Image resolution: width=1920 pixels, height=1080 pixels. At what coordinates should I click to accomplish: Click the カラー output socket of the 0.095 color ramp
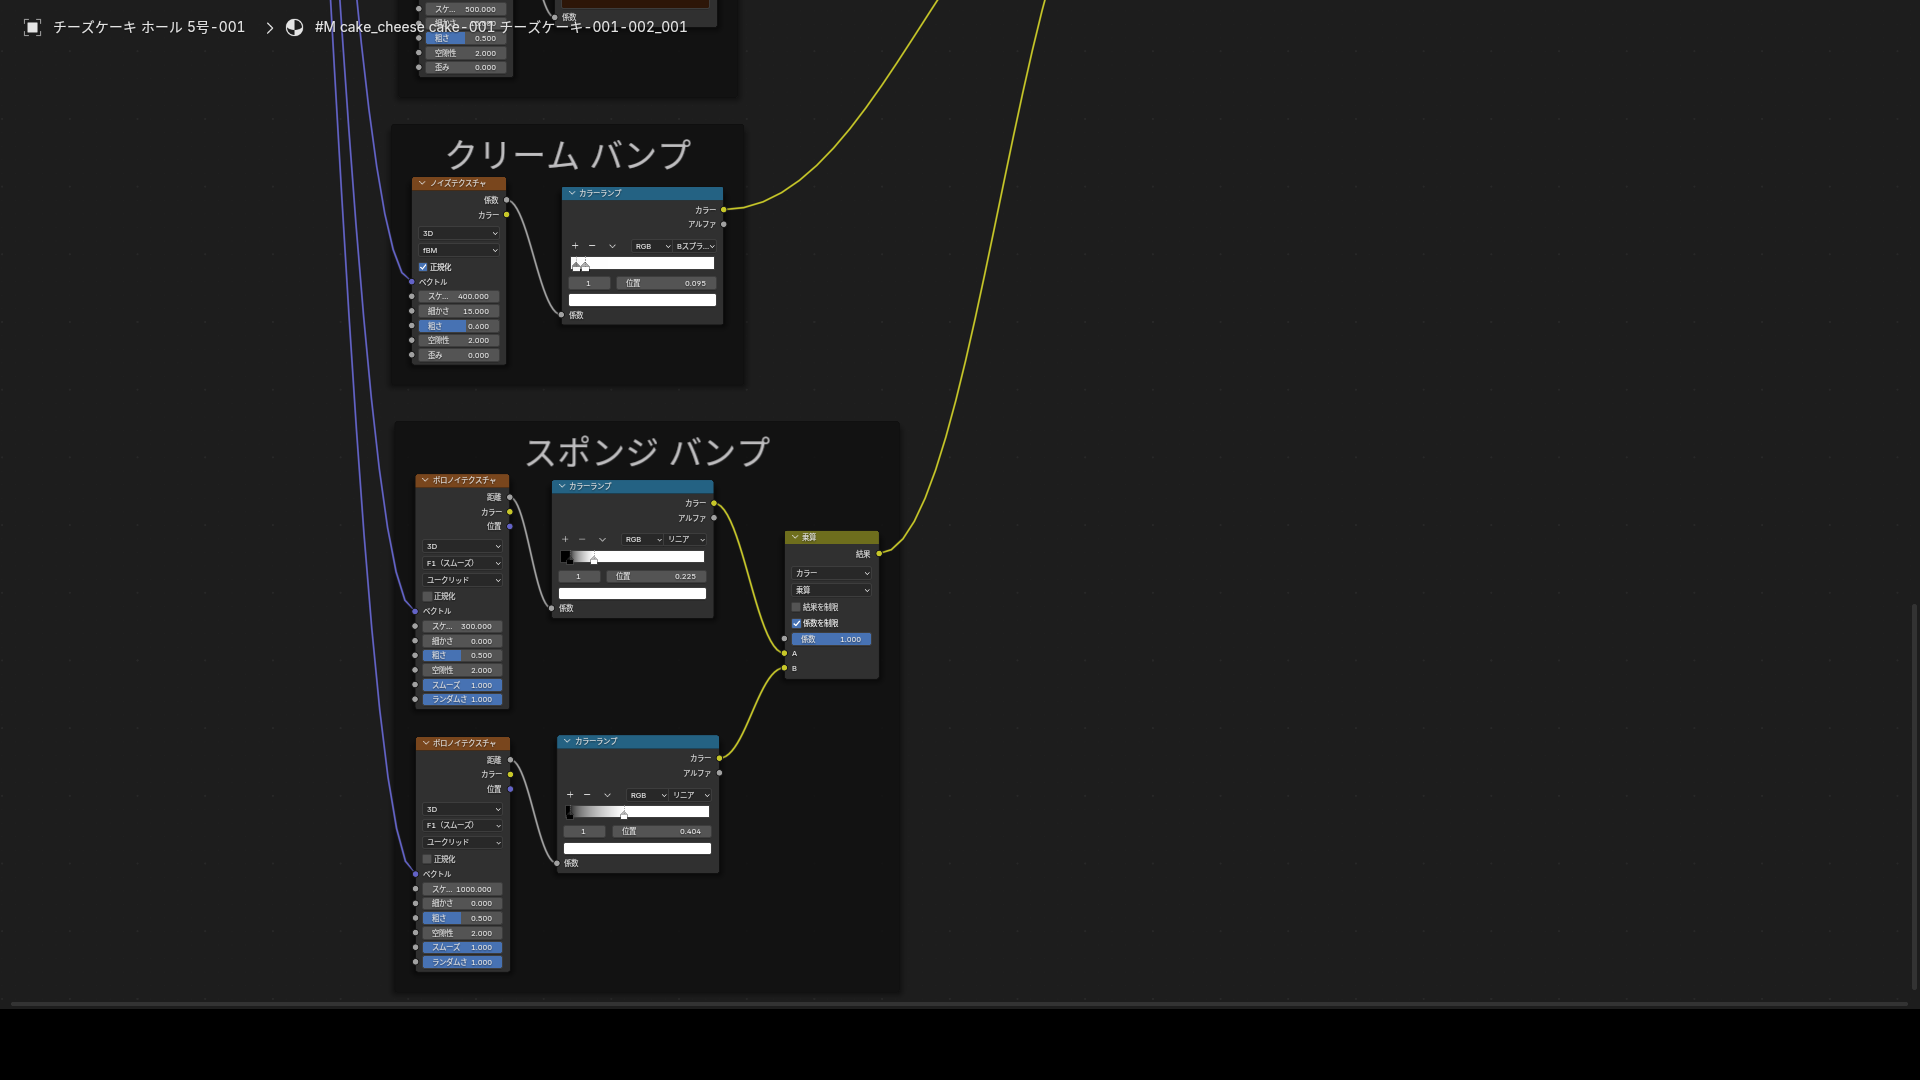tap(724, 210)
